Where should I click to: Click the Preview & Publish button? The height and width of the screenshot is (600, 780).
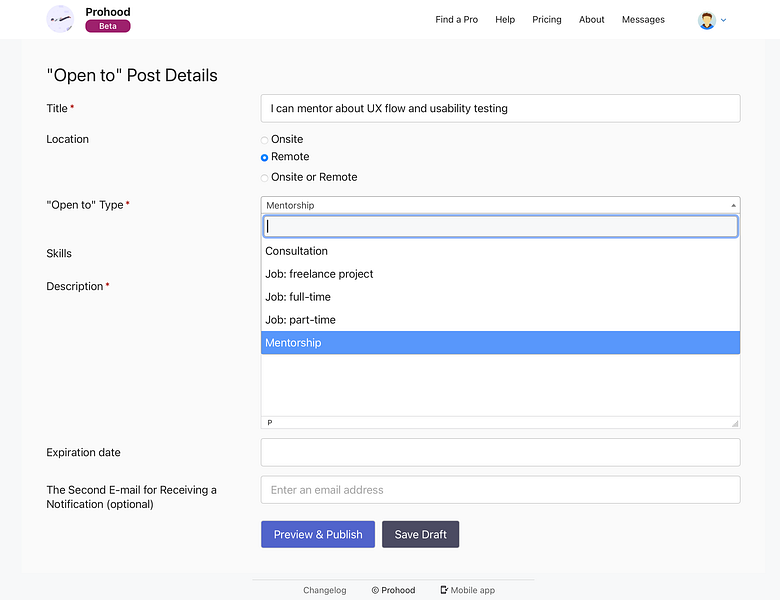[318, 534]
